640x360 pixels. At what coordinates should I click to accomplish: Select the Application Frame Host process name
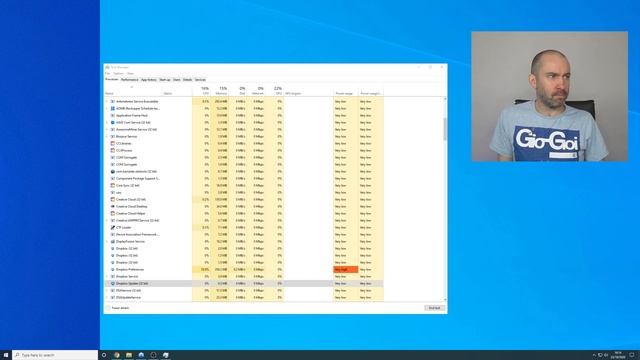132,116
